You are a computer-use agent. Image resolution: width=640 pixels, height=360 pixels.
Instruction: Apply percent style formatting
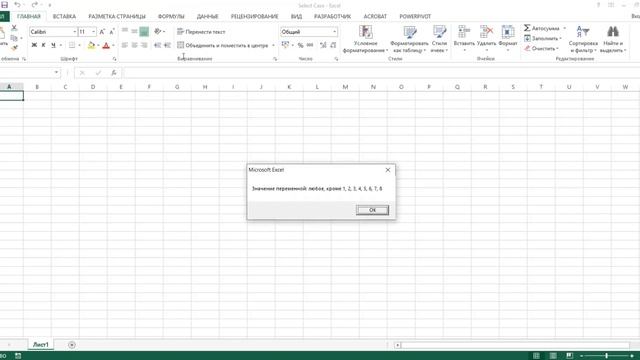[x=300, y=45]
